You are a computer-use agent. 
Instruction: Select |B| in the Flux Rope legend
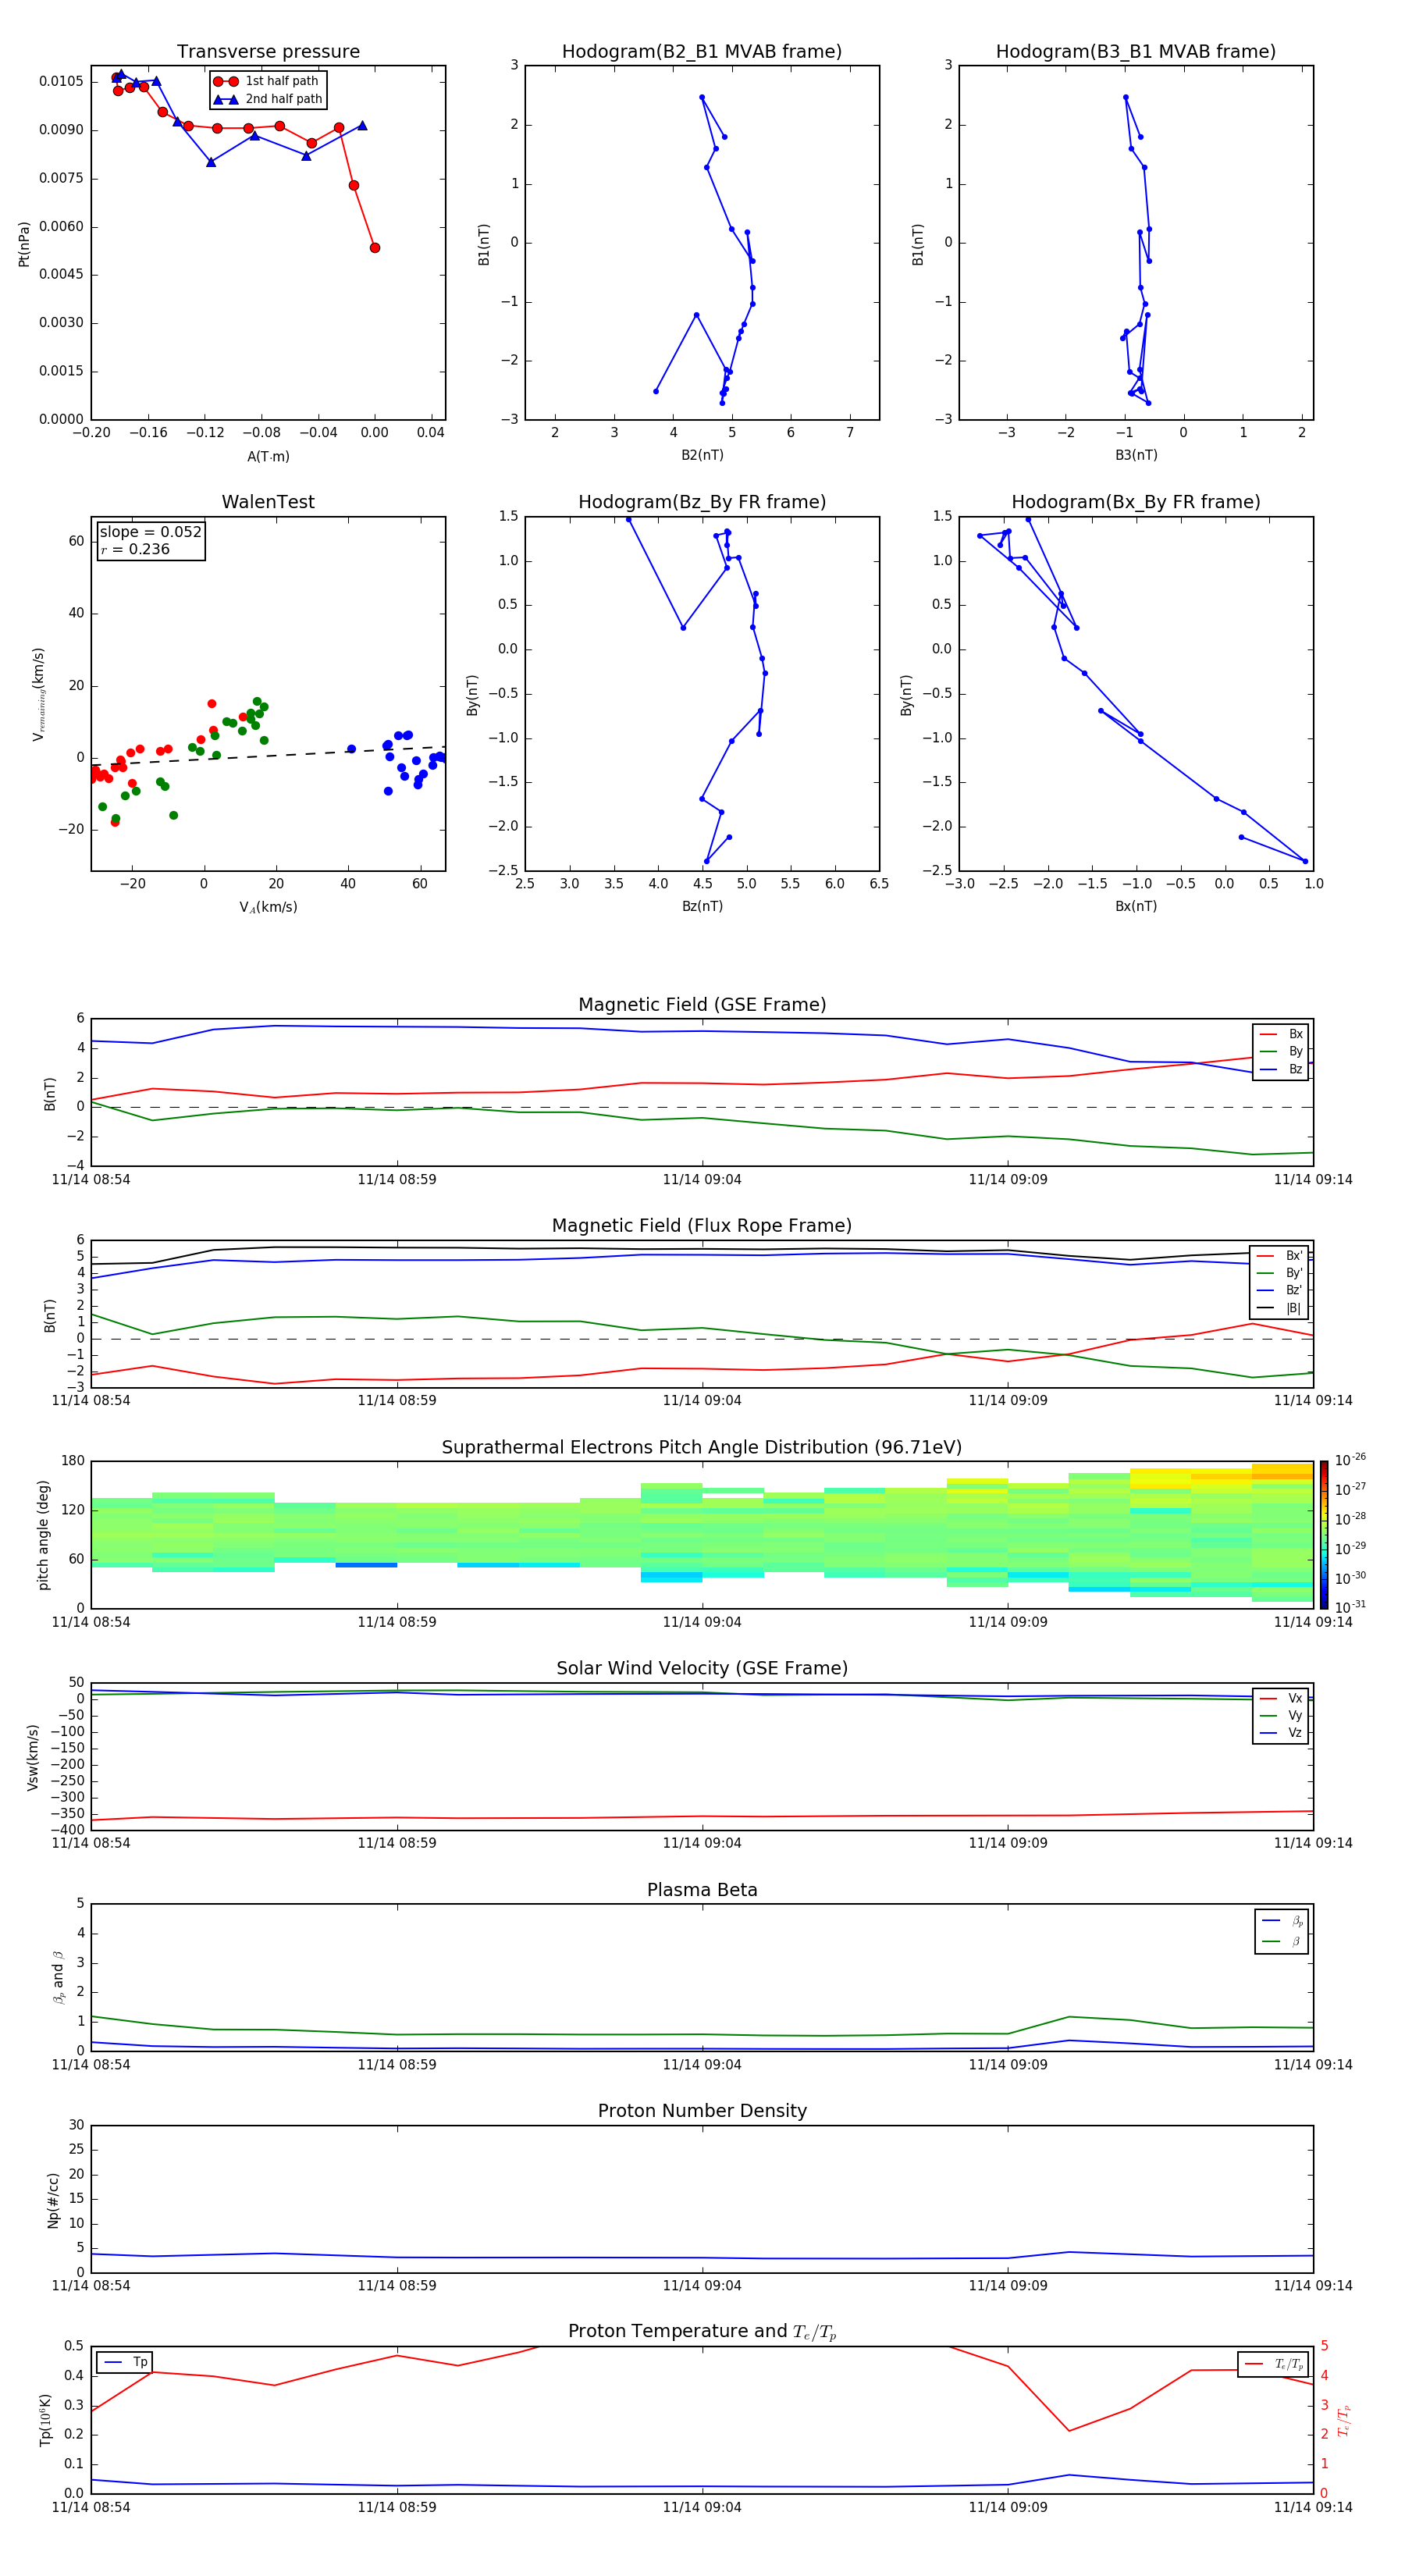(1280, 1308)
